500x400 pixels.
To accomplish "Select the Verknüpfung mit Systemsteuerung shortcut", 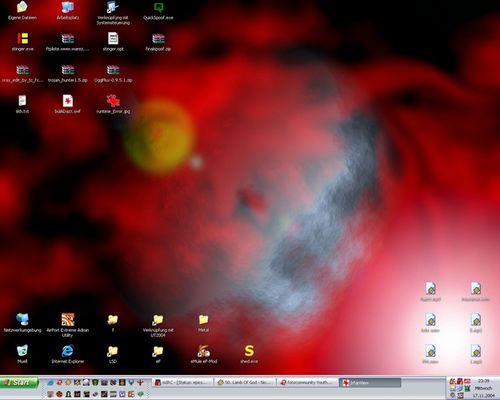I will (x=113, y=13).
